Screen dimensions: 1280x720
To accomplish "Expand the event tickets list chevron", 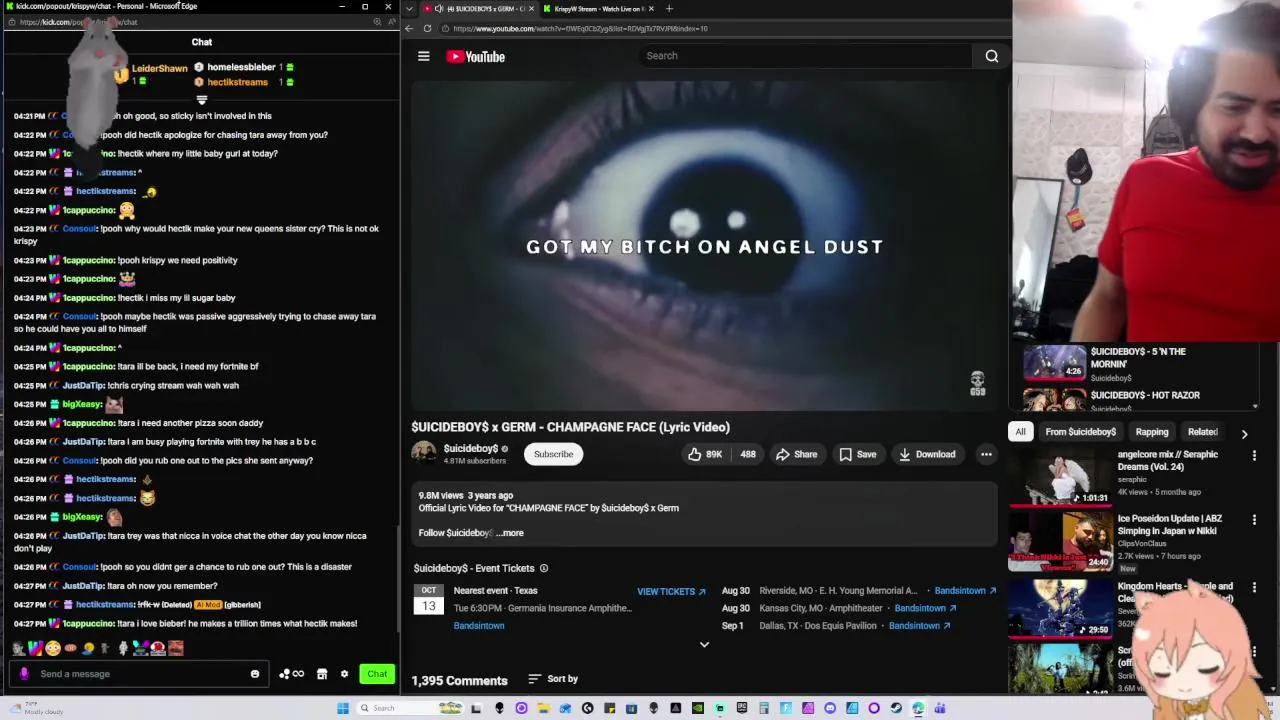I will [704, 645].
